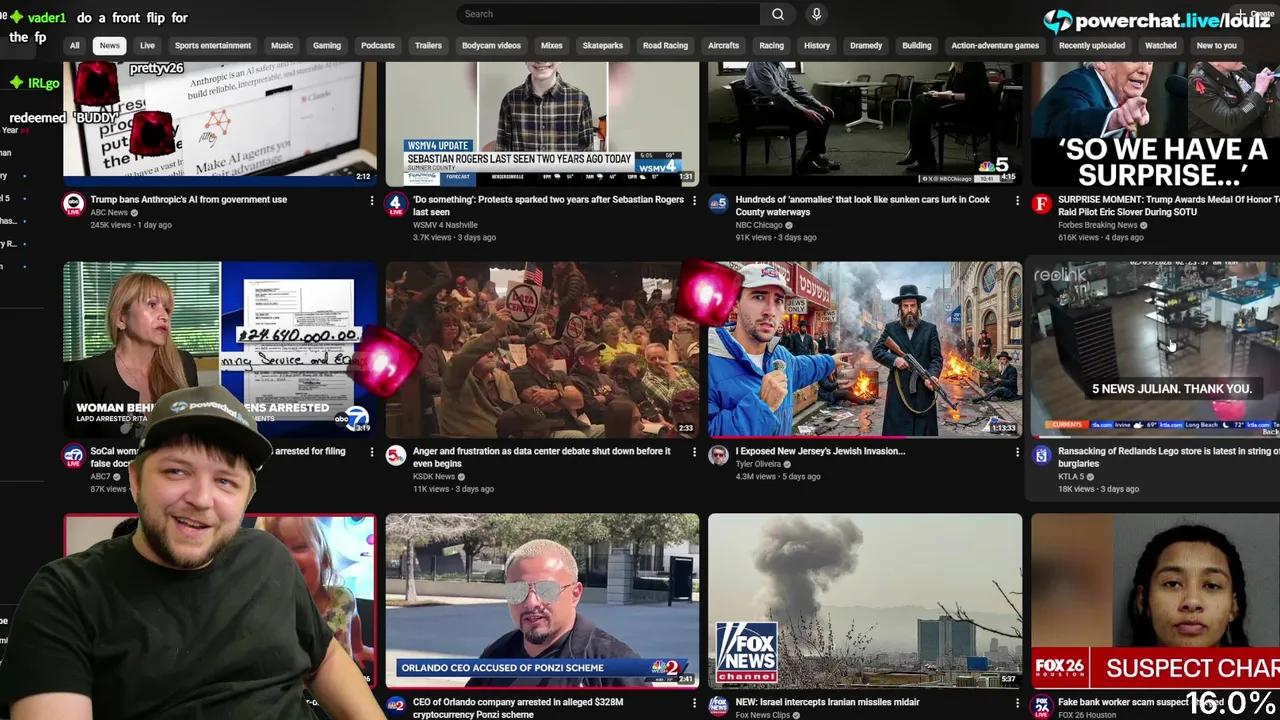Click the KSDK News channel name
Image resolution: width=1280 pixels, height=720 pixels.
[x=435, y=476]
